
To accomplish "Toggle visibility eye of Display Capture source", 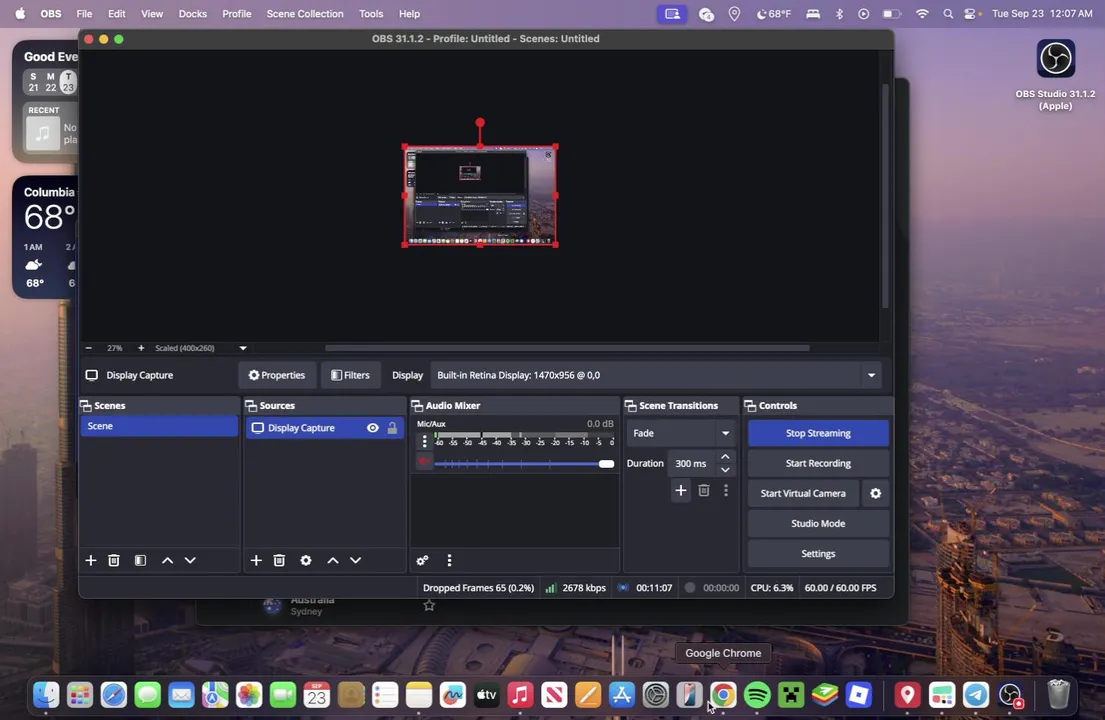I will tap(372, 428).
